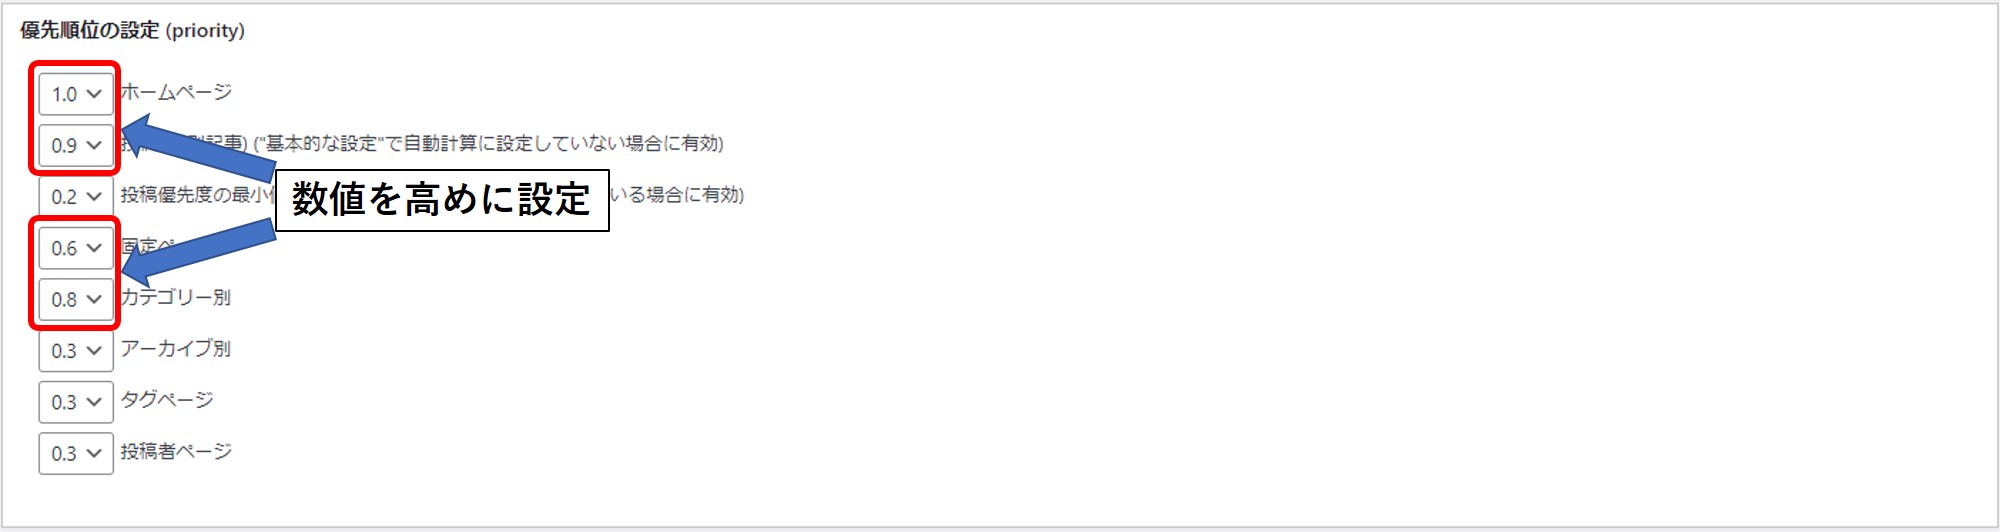The image size is (2000, 532).
Task: Click the 投稿優先度の最小値 label text
Action: (x=195, y=195)
